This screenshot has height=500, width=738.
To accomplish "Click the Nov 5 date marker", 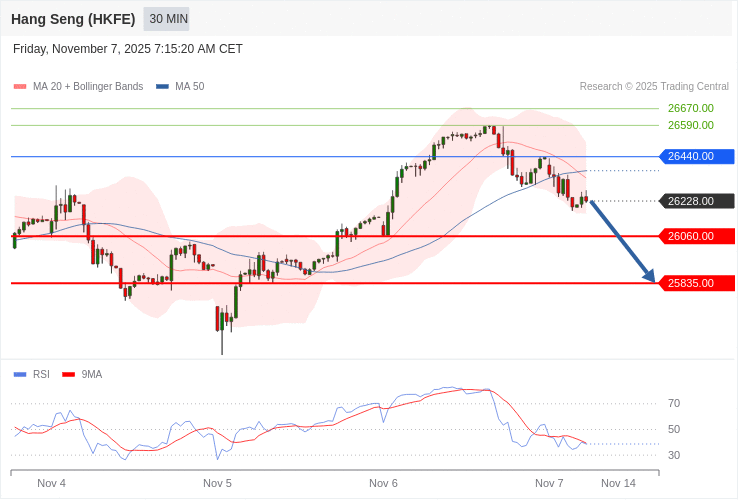I will tap(217, 483).
